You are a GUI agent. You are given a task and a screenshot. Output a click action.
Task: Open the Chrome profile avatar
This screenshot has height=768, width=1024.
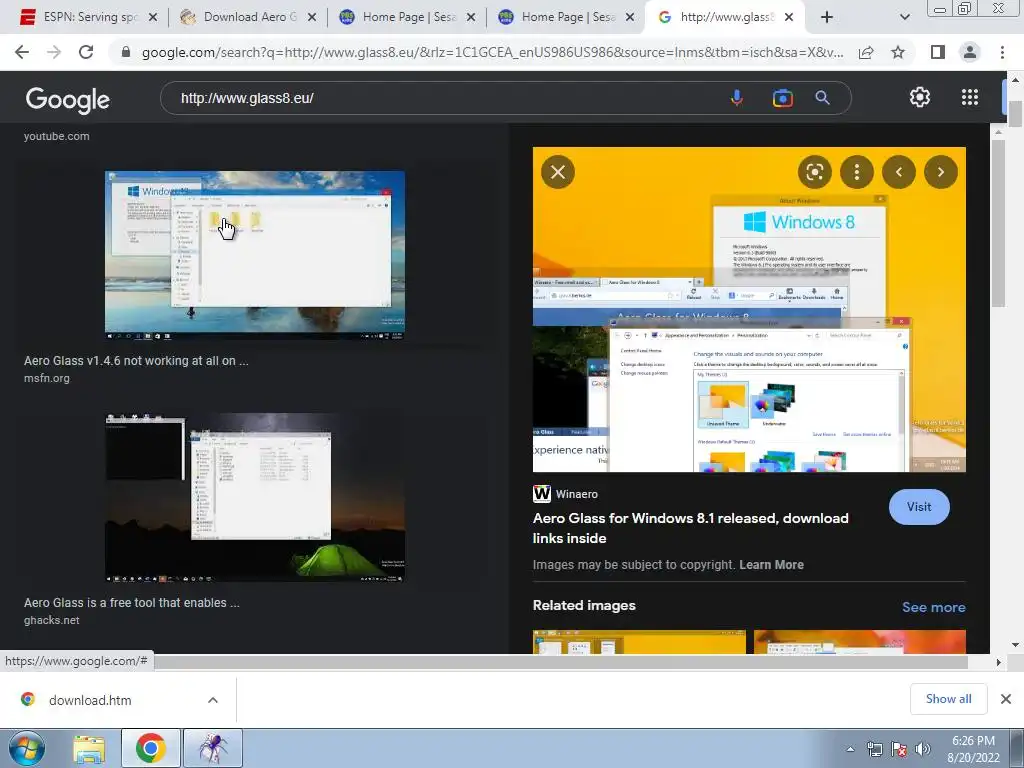(x=970, y=52)
